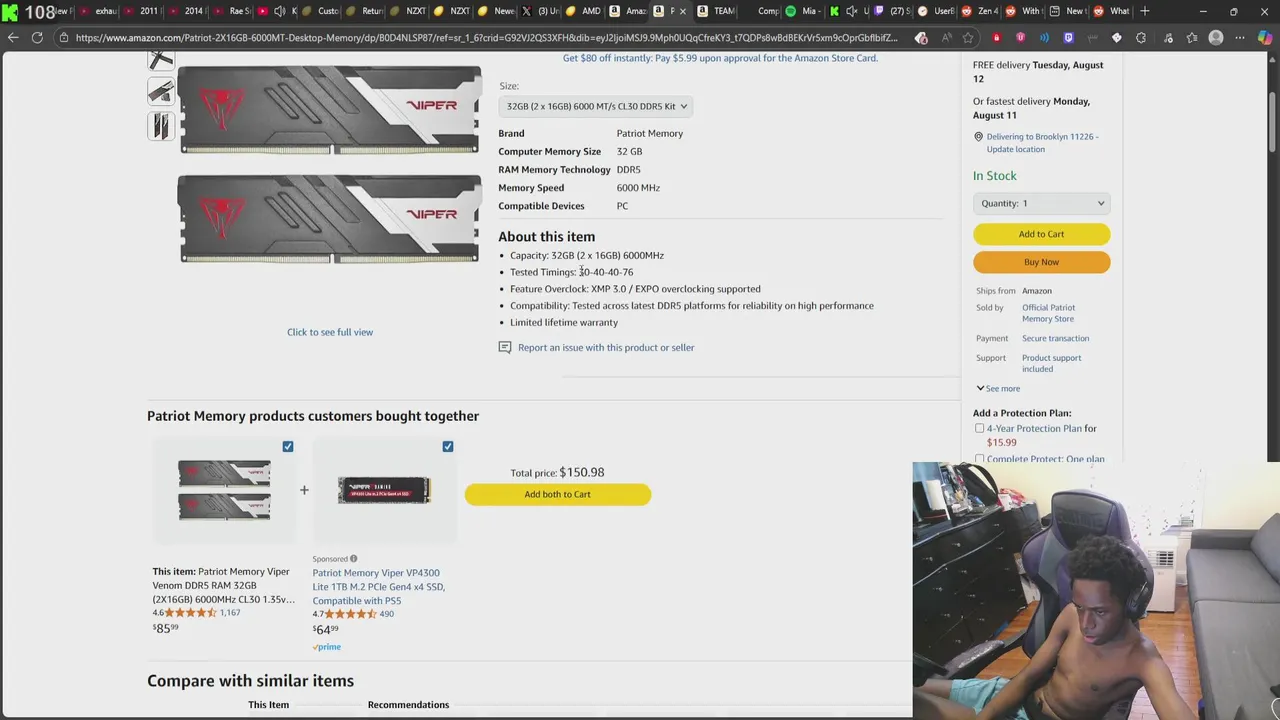Open the main Viper RAM product image
Screen dimensions: 1280x720
(x=330, y=164)
